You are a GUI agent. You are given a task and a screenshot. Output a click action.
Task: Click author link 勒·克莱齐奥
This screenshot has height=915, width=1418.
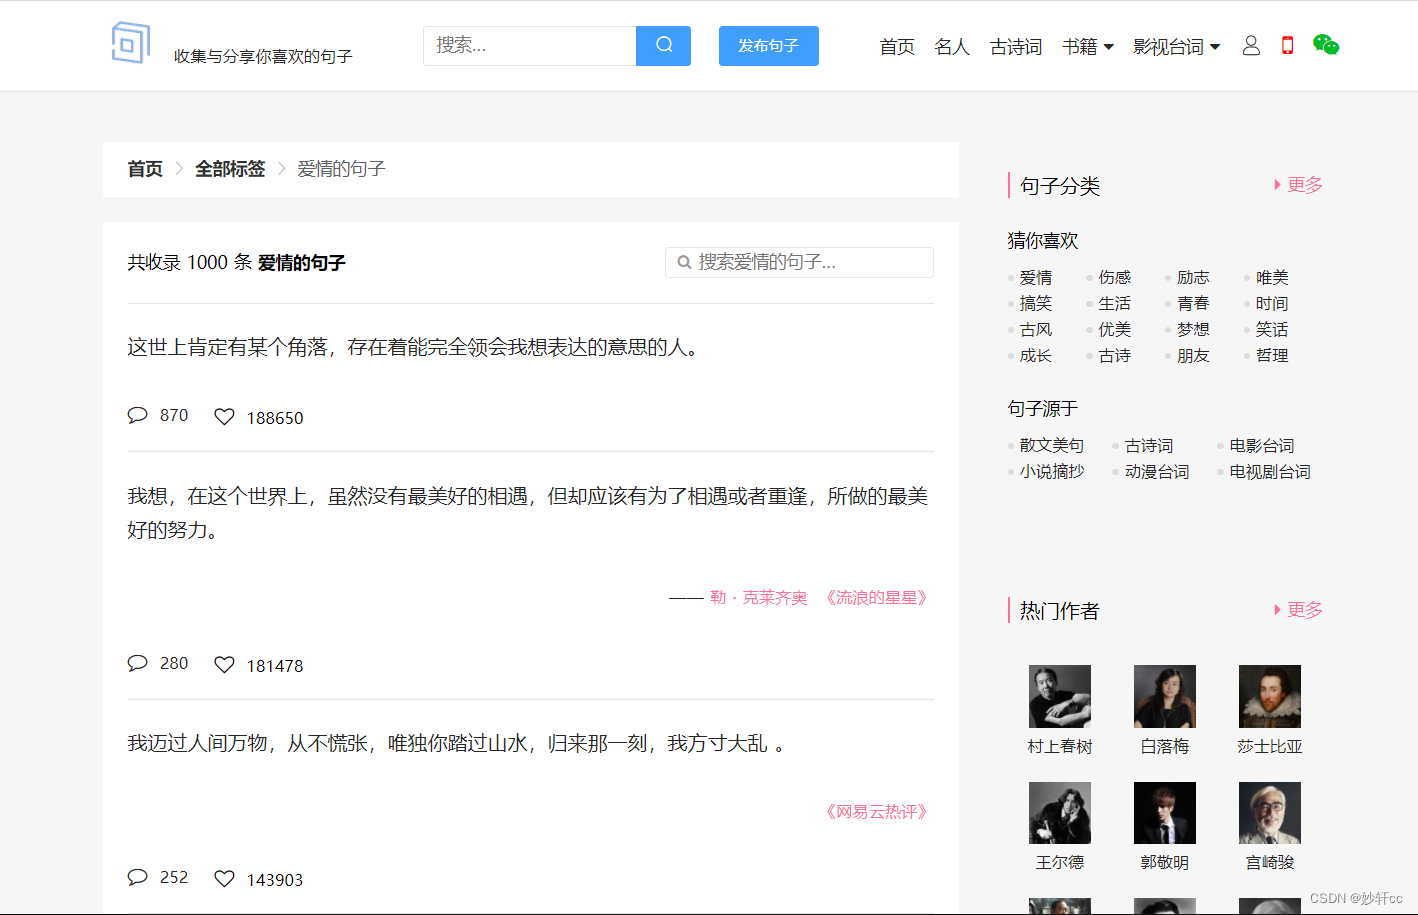click(x=759, y=597)
